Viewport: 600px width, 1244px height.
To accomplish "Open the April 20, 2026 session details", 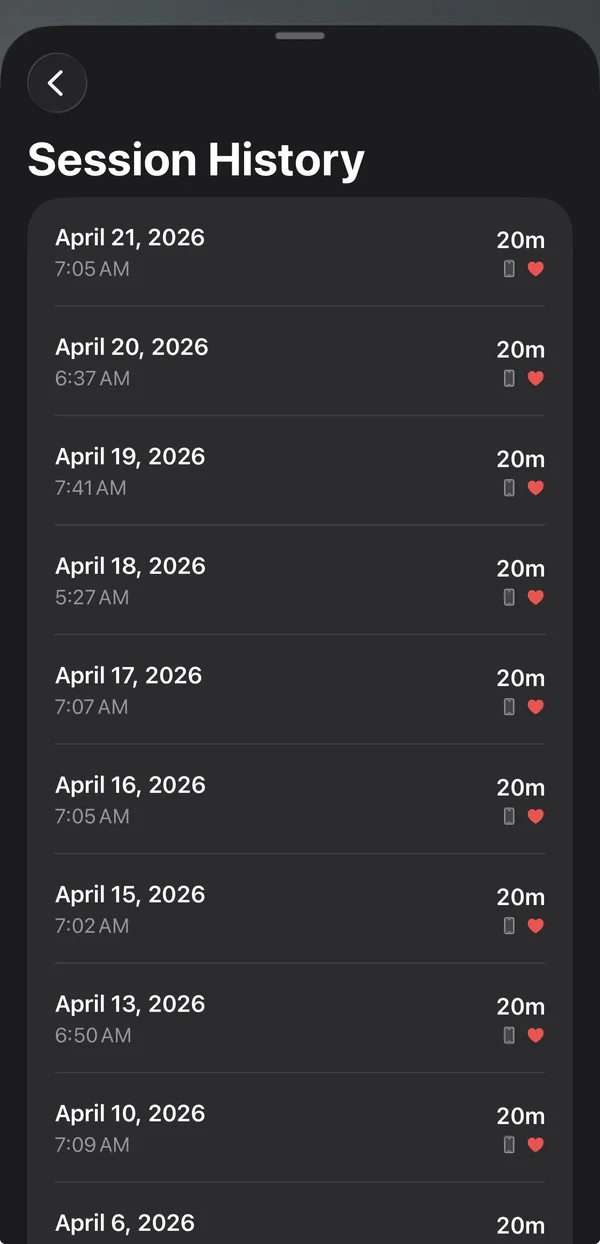I will tap(300, 361).
